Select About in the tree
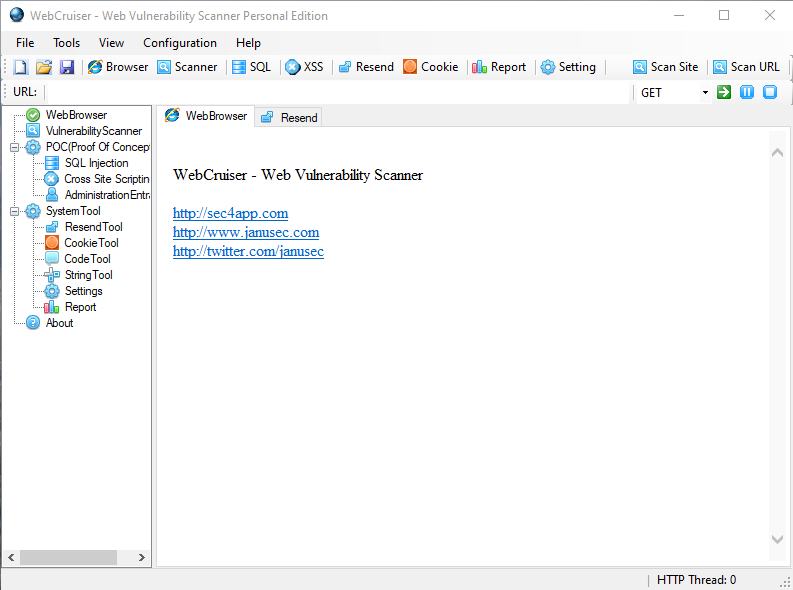 tap(60, 323)
